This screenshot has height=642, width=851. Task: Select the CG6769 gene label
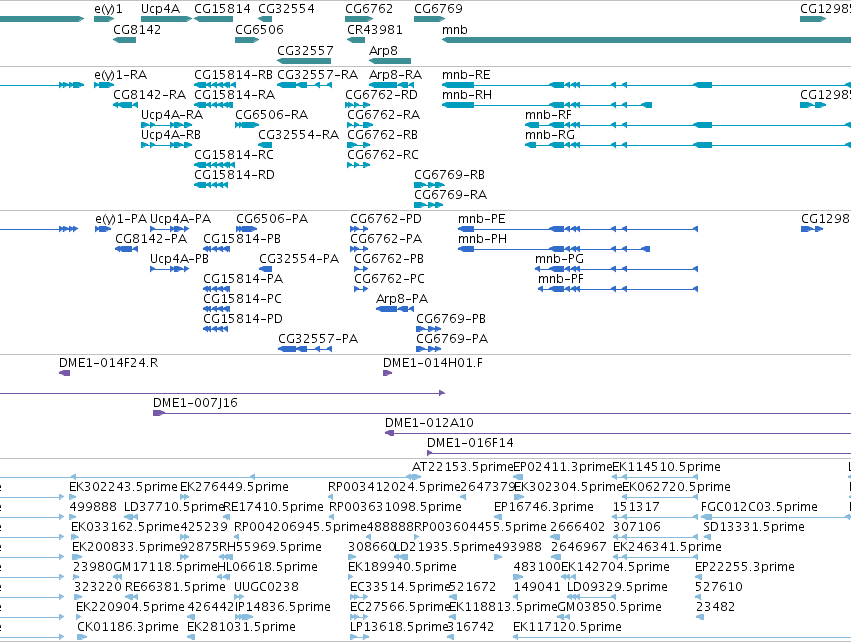[x=439, y=9]
